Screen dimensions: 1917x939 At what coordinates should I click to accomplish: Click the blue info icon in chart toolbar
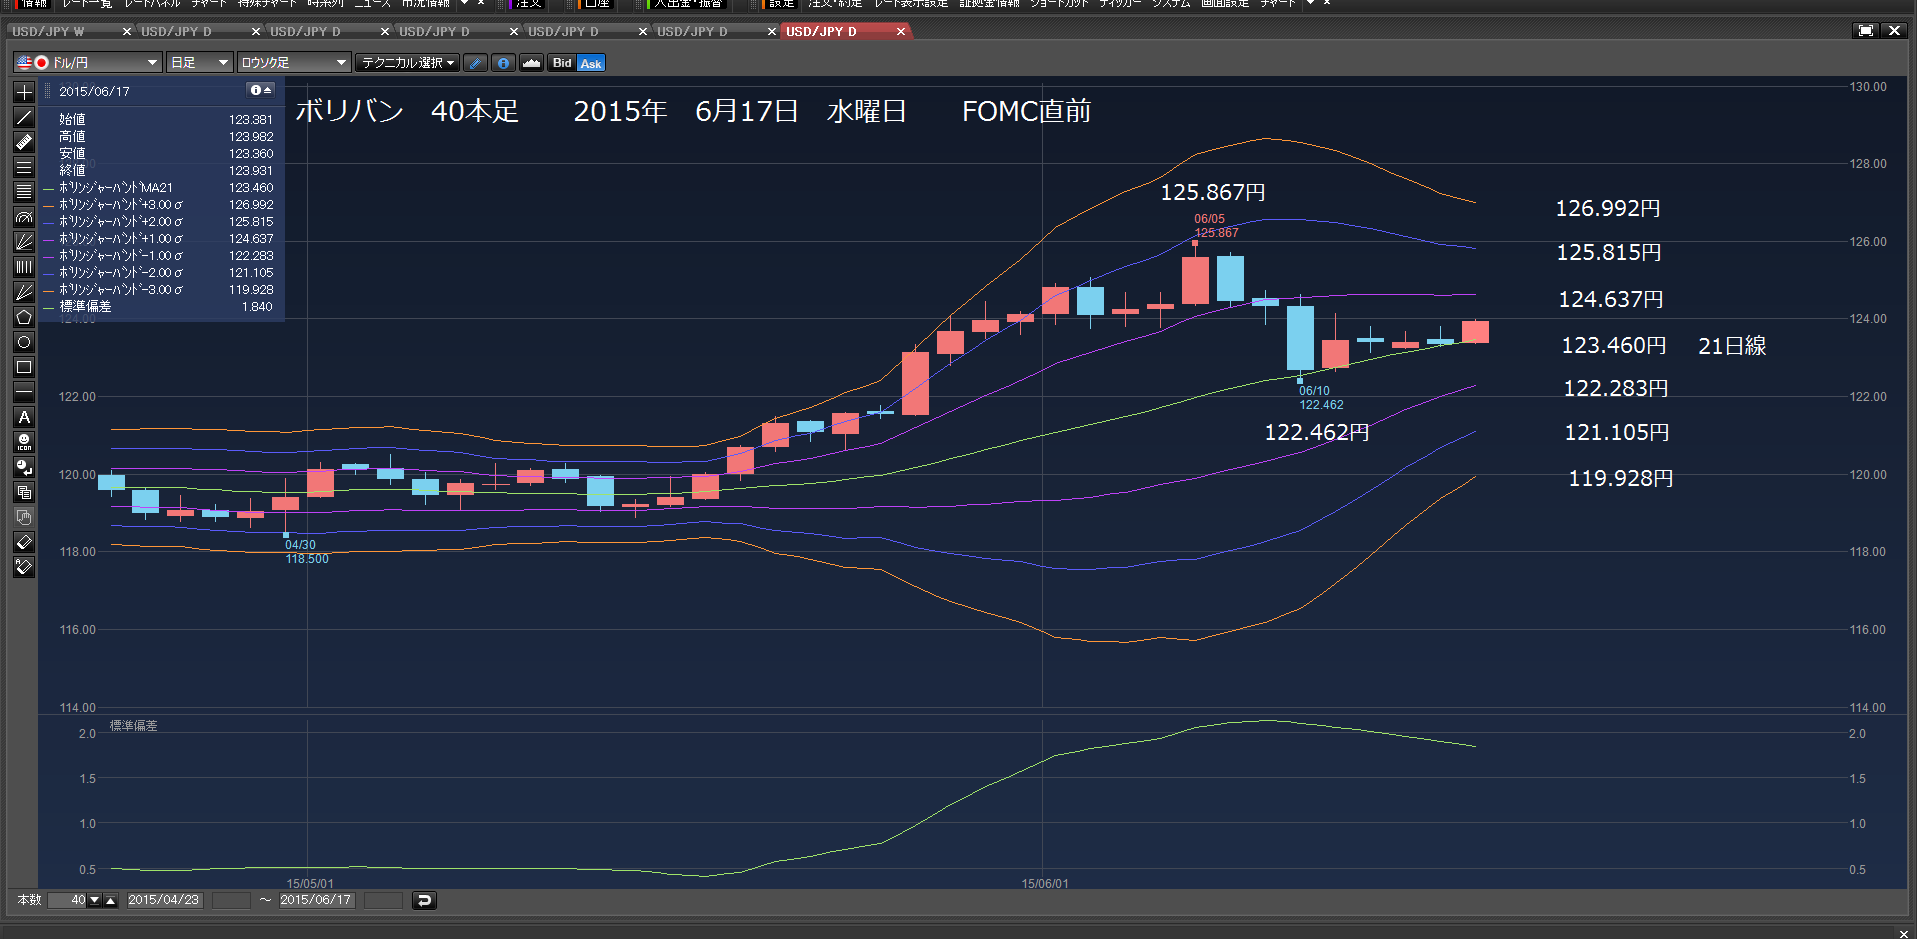coord(503,63)
